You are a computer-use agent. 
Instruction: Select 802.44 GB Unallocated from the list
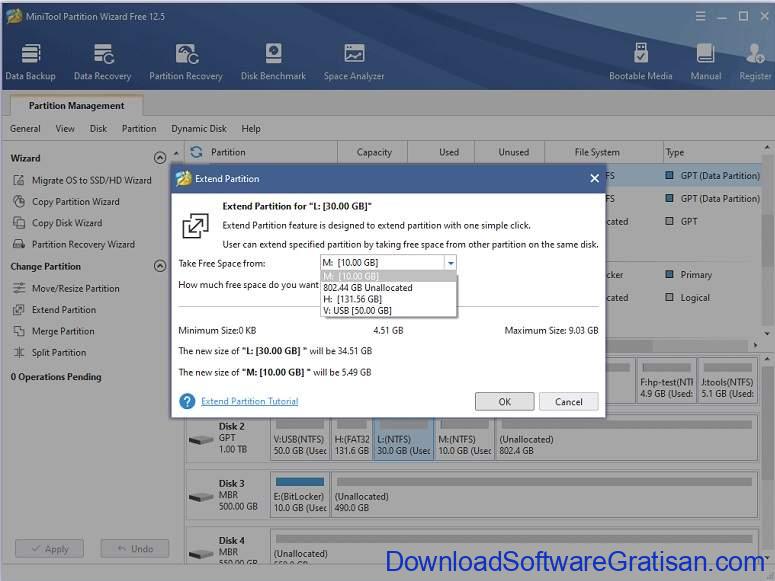[368, 287]
